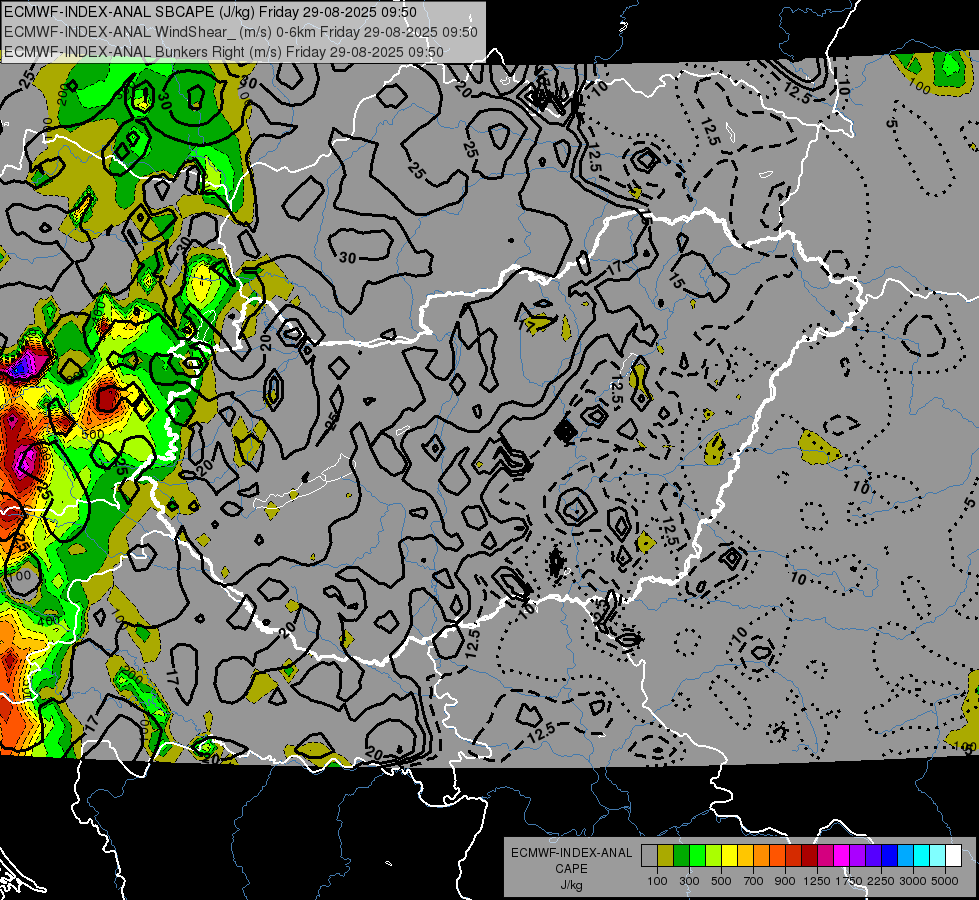Click the ECMWF-INDEX-ANAL legend title
This screenshot has width=979, height=900.
coord(571,853)
